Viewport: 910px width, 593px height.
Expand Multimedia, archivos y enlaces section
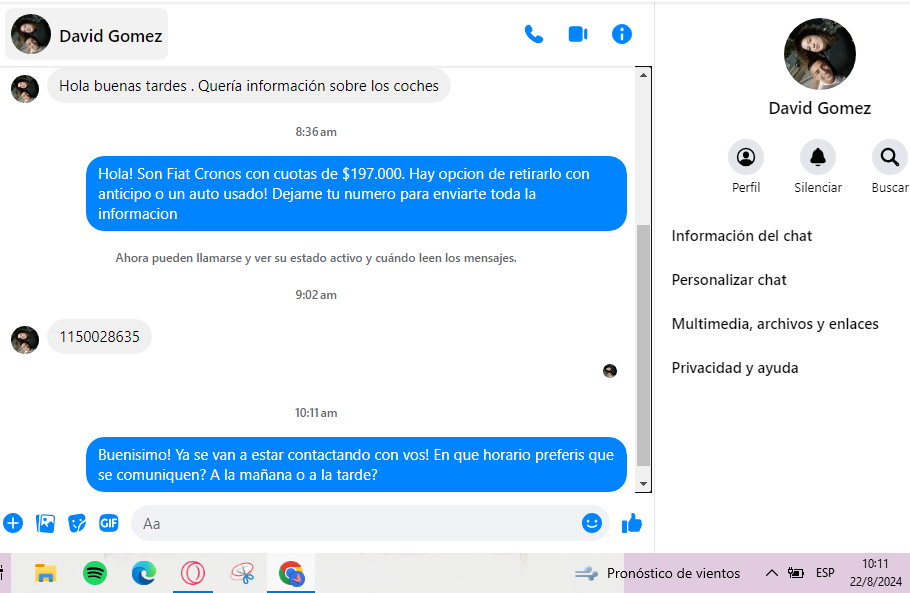(x=775, y=324)
